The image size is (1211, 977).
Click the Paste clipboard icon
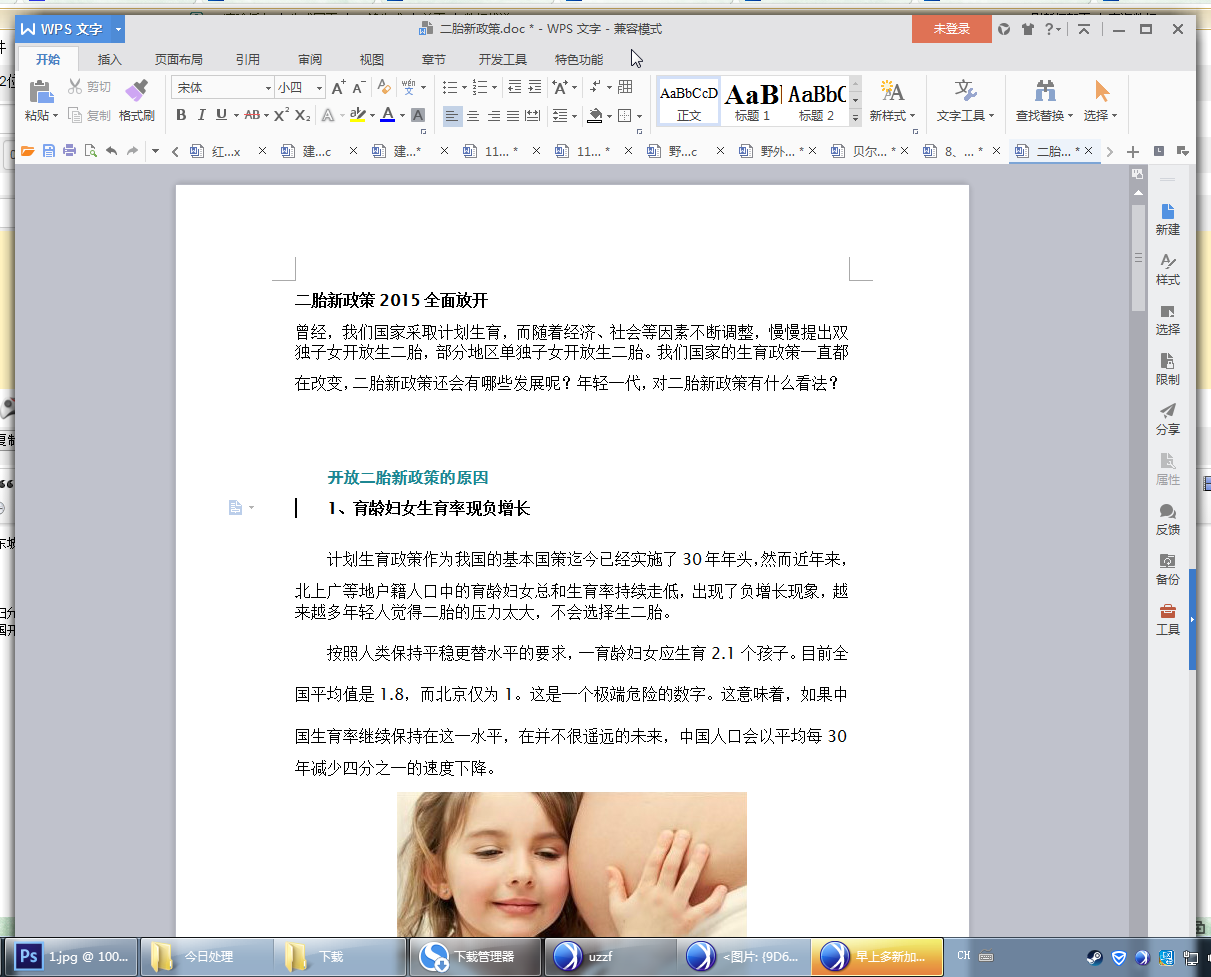tap(41, 90)
